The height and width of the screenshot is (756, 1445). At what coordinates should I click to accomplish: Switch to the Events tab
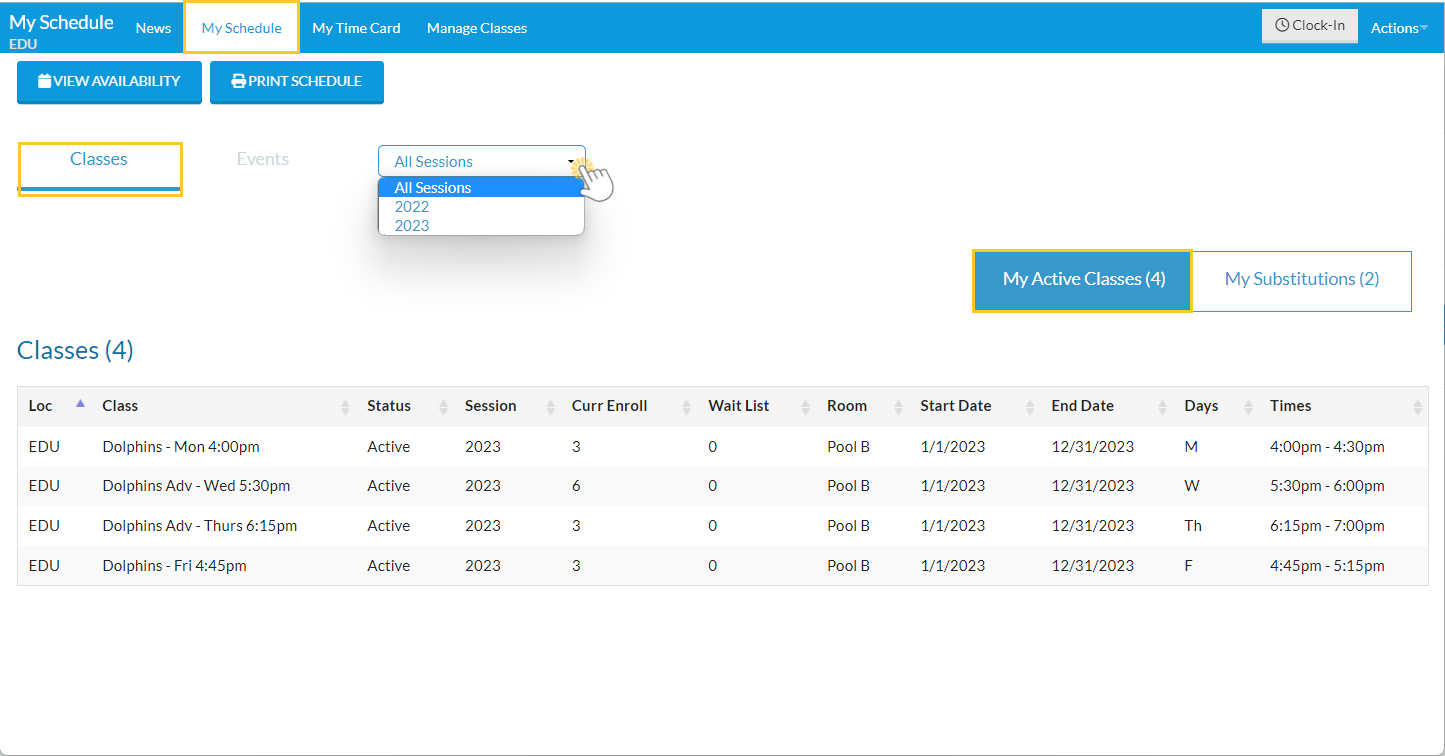coord(263,159)
